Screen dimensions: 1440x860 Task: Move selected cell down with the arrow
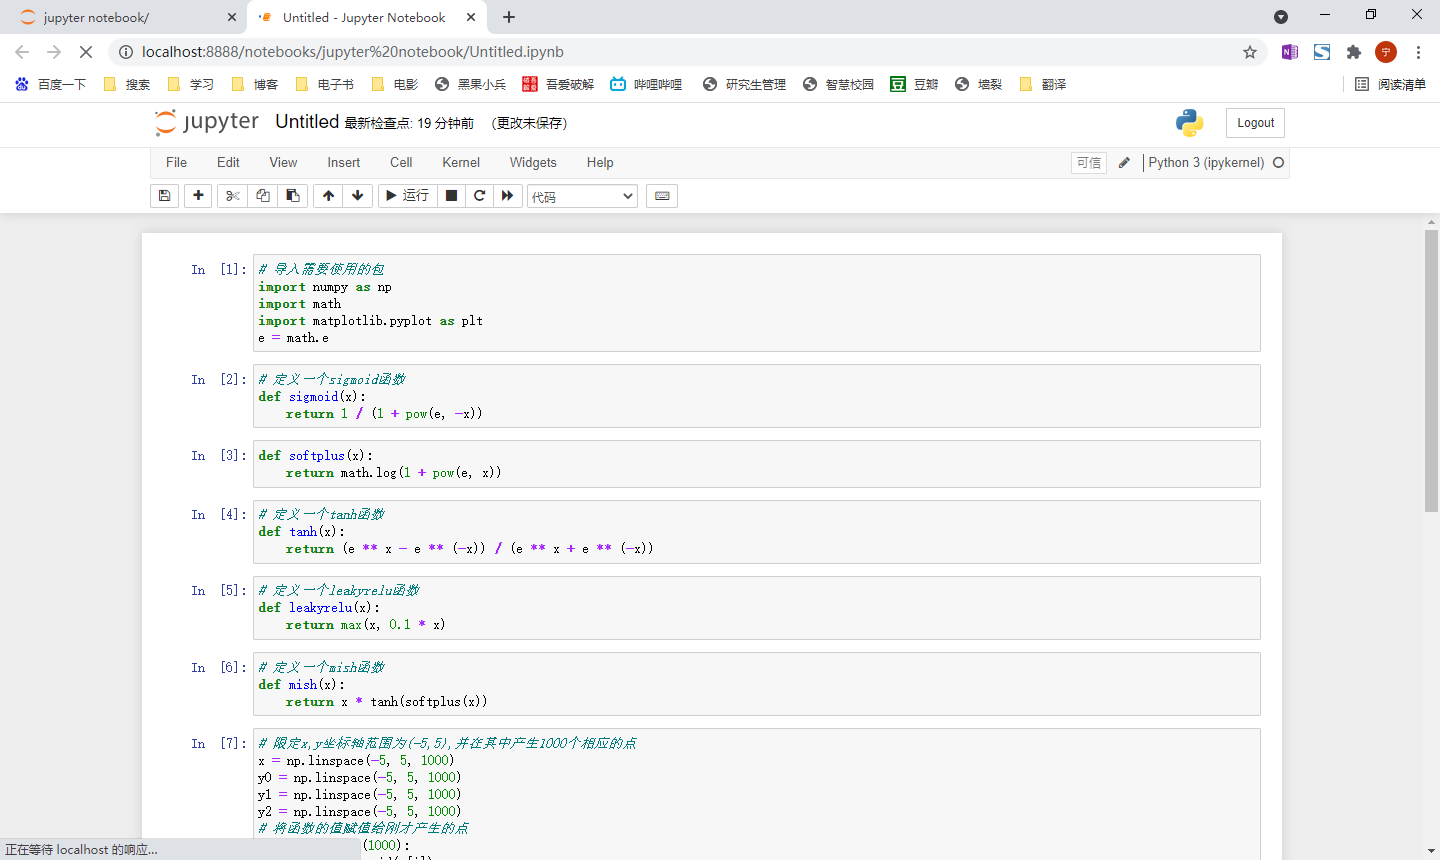358,196
